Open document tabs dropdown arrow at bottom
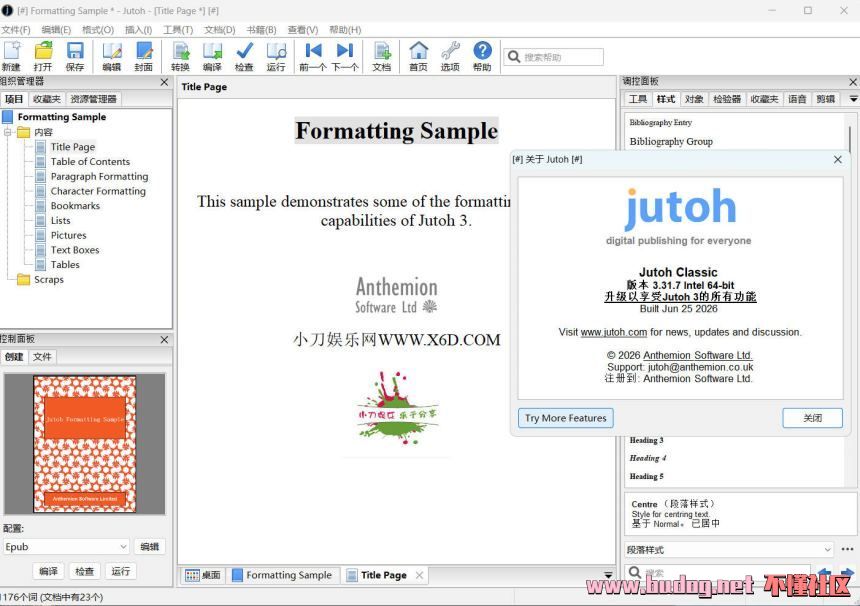The image size is (860, 606). point(608,575)
